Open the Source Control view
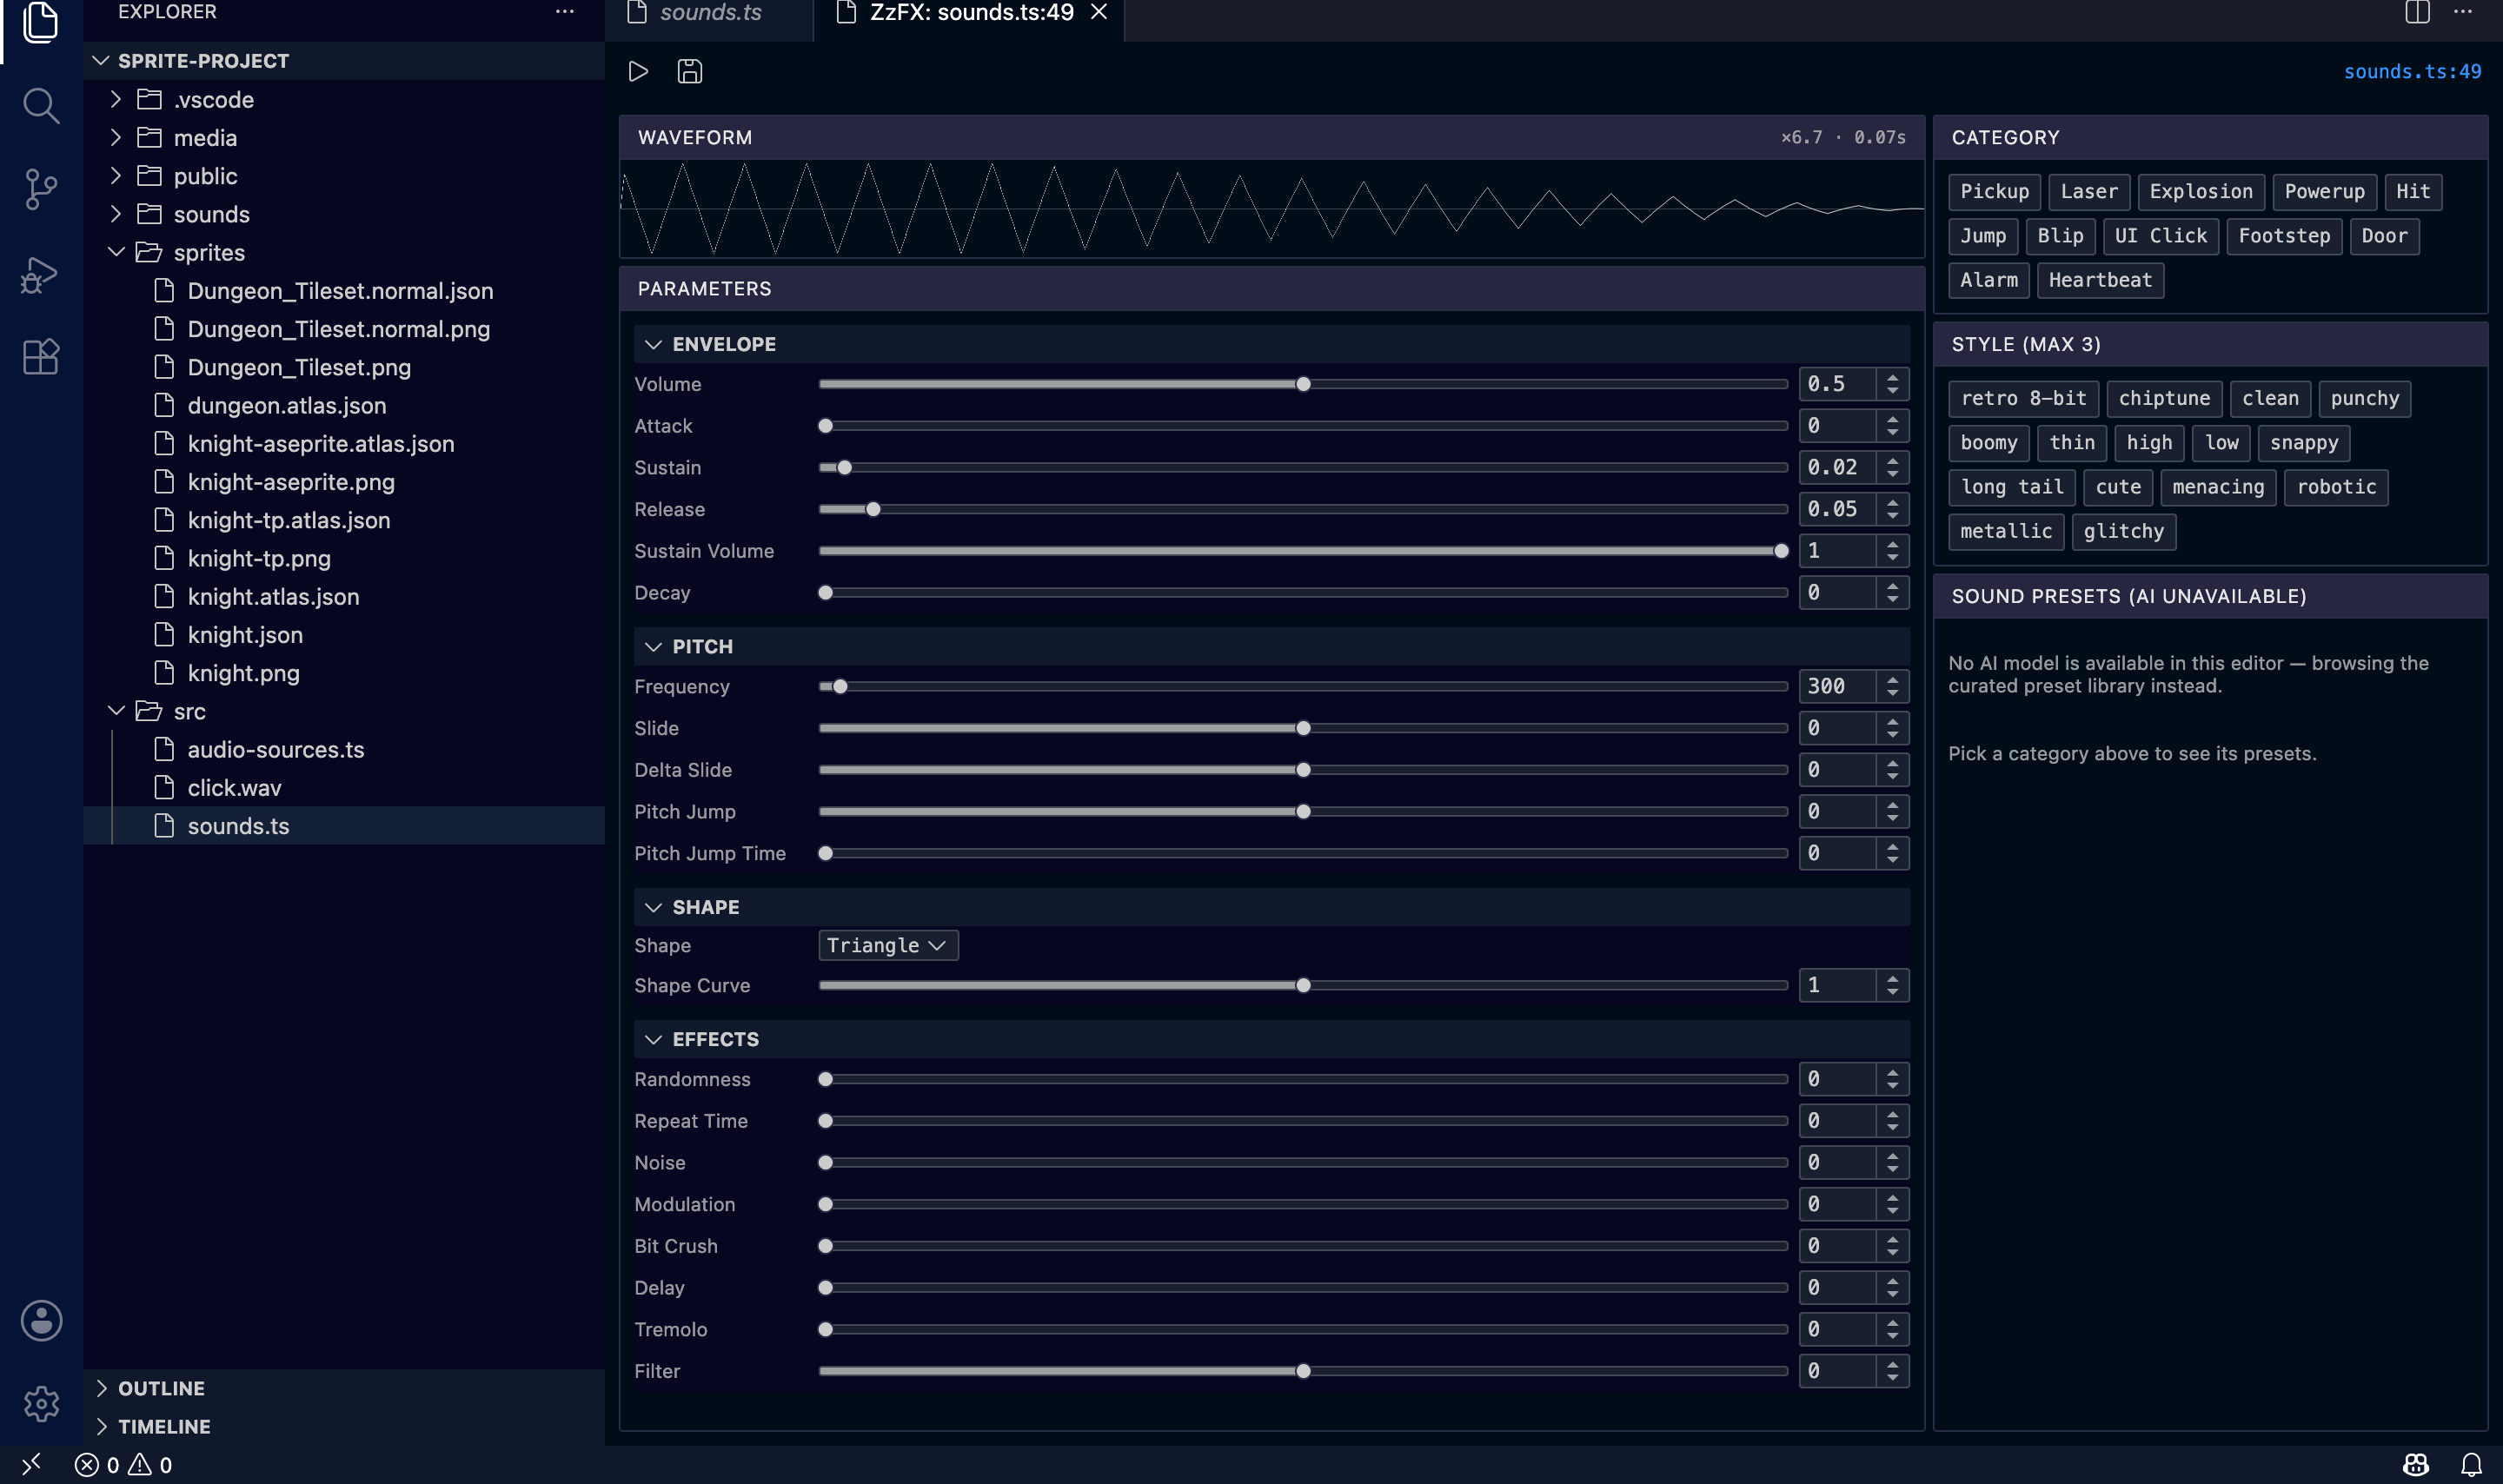The width and height of the screenshot is (2503, 1484). click(x=40, y=189)
